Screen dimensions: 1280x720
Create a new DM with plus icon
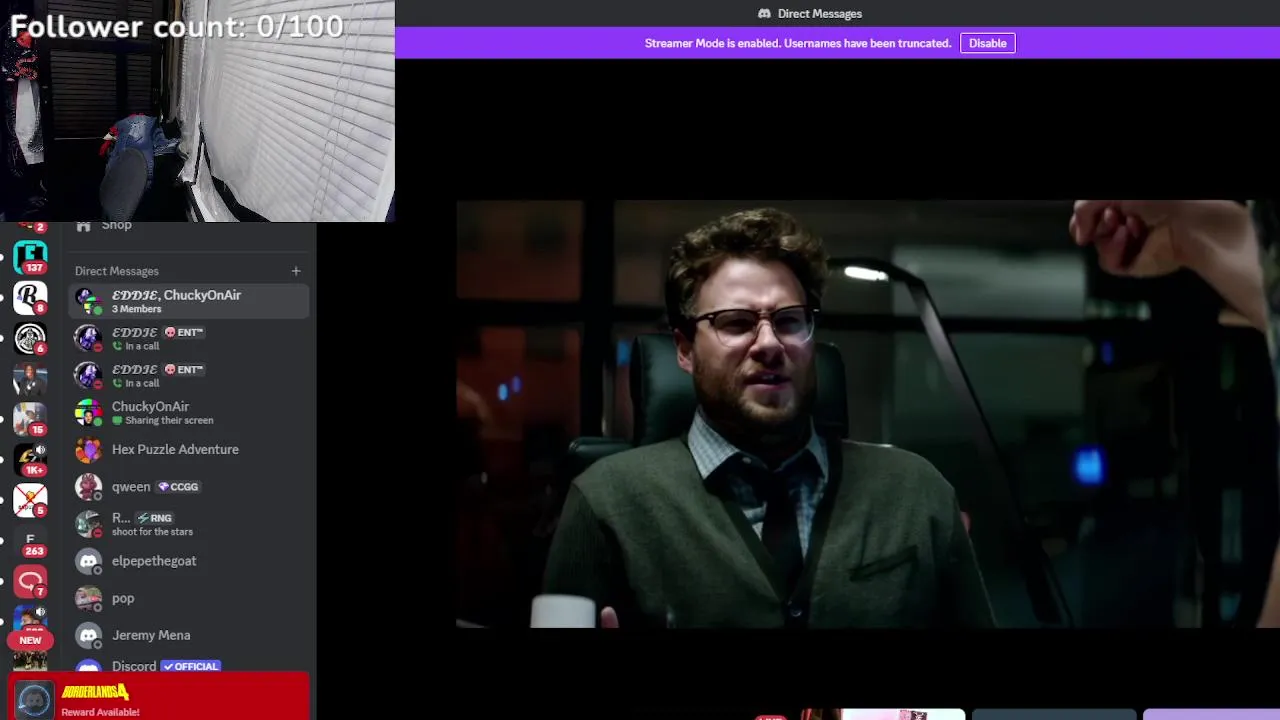296,271
